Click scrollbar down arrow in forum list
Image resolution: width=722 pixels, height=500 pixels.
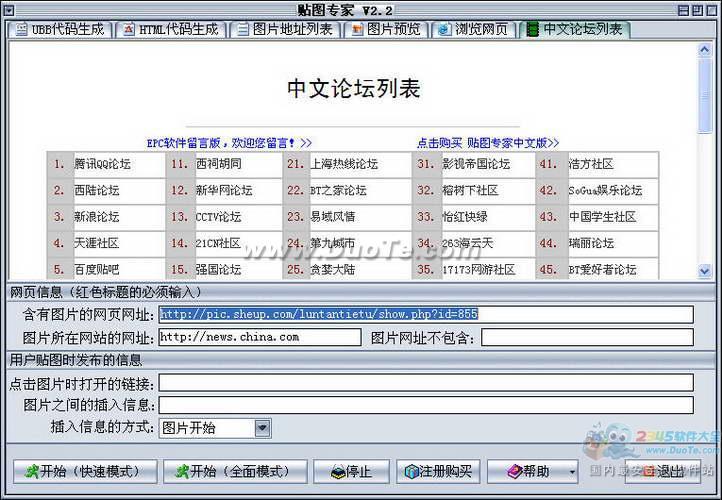pyautogui.click(x=705, y=271)
